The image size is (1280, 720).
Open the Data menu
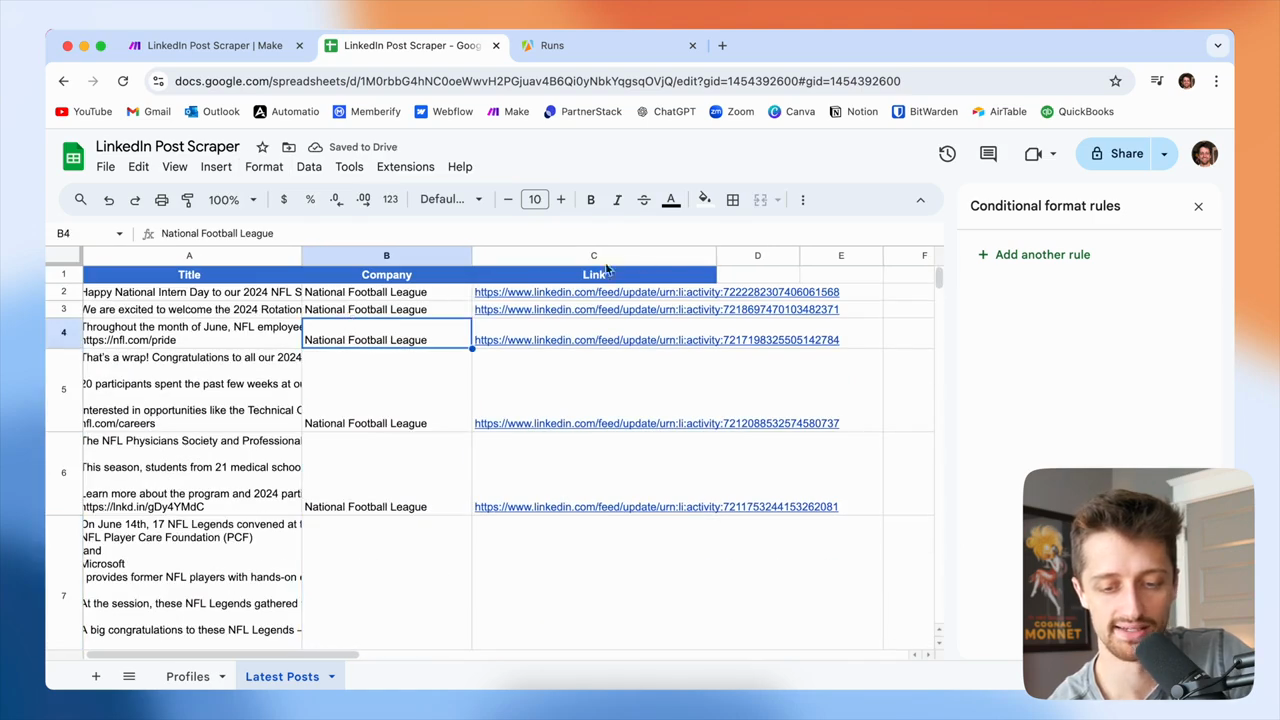pyautogui.click(x=309, y=167)
